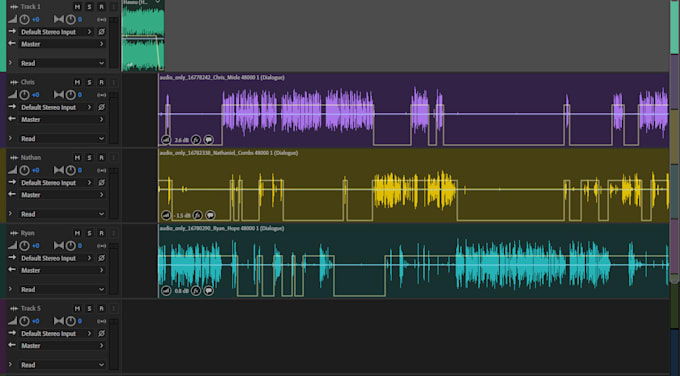
Task: Open Ryan track Read automation dropdown
Action: click(62, 290)
